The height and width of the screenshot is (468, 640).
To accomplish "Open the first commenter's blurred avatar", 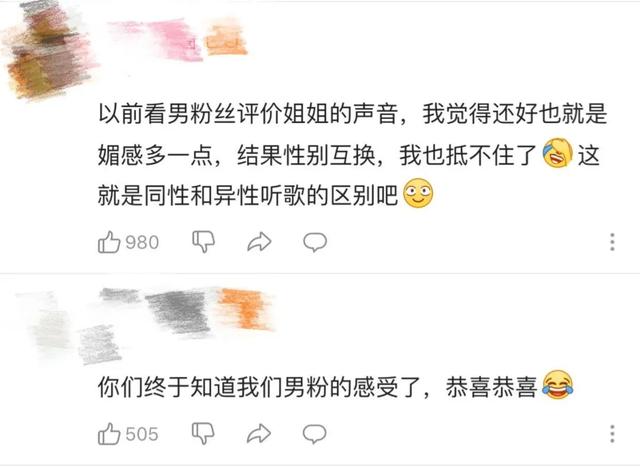I will pyautogui.click(x=48, y=51).
